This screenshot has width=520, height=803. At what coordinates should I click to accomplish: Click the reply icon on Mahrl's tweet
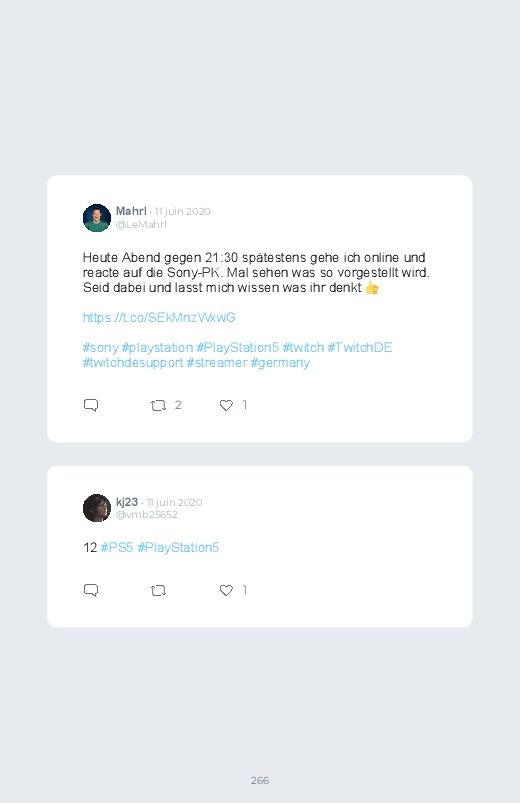click(91, 405)
